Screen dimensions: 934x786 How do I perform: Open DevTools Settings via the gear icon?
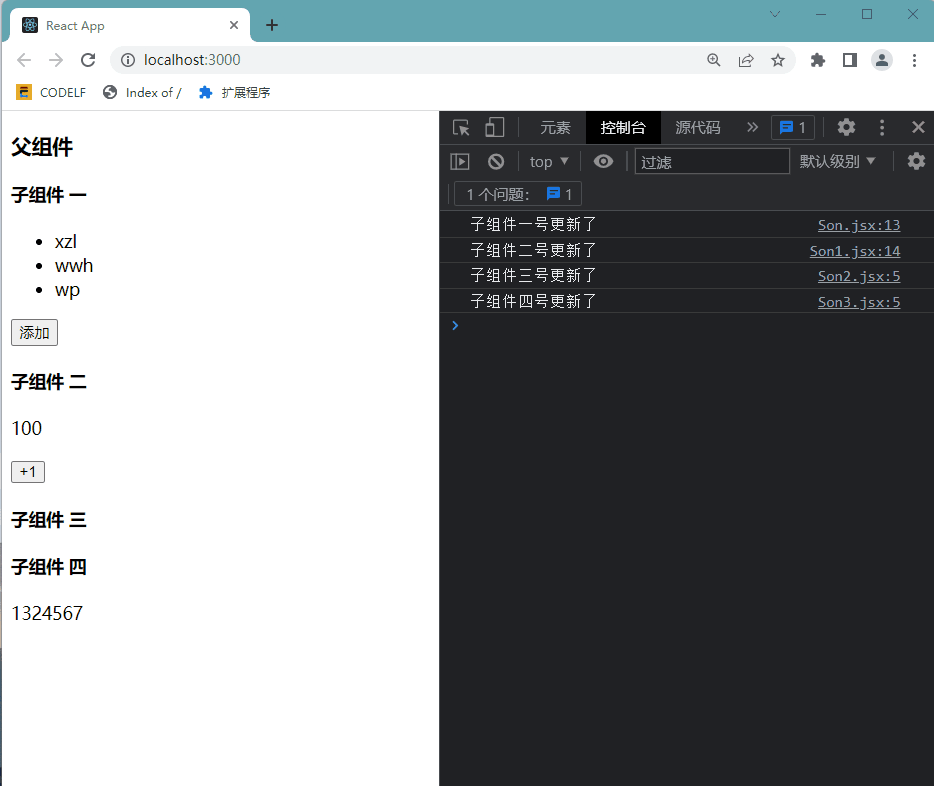tap(846, 127)
